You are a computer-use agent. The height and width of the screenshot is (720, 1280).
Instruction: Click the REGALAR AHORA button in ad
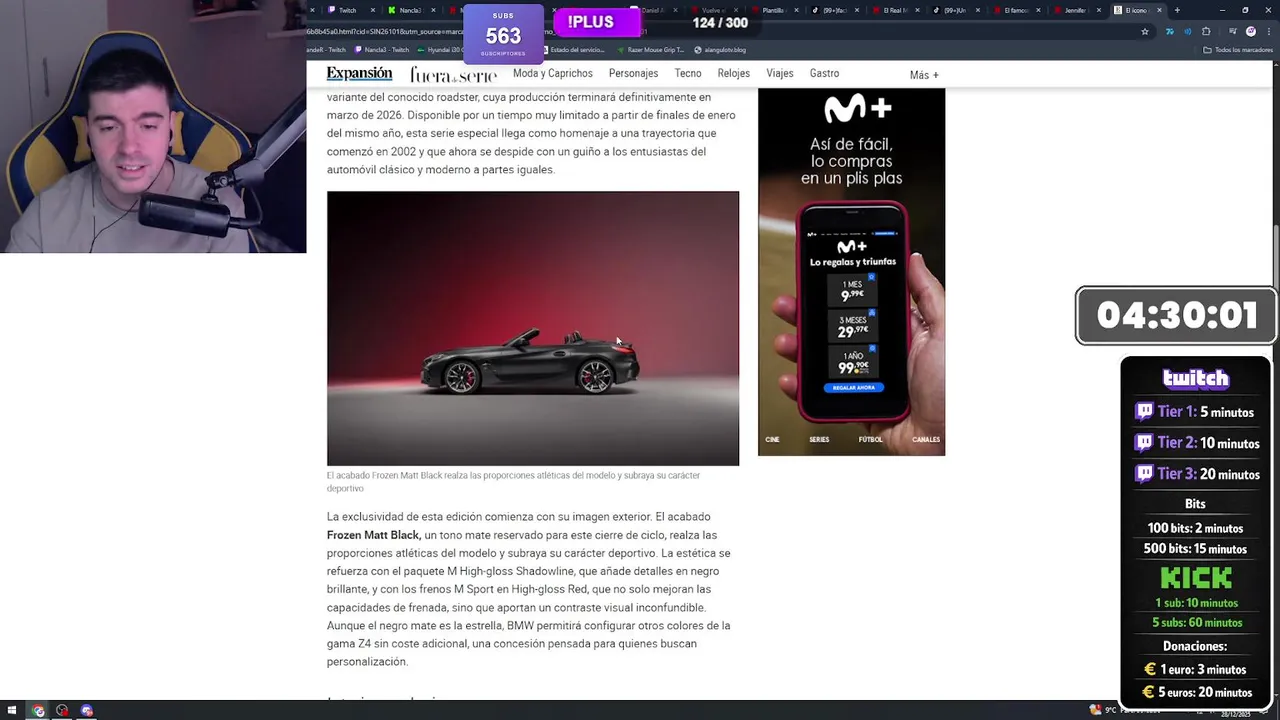click(853, 387)
